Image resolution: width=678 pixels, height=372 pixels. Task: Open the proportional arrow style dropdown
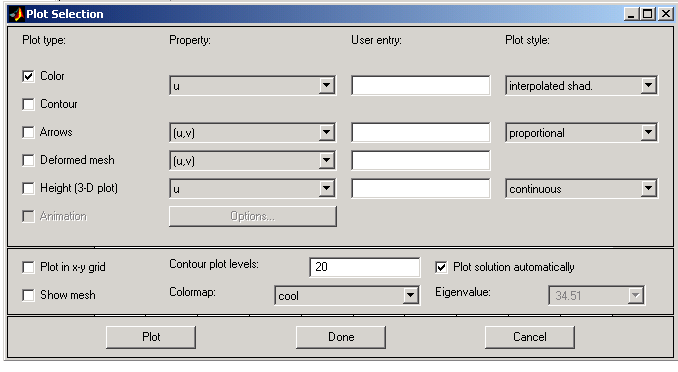point(582,132)
